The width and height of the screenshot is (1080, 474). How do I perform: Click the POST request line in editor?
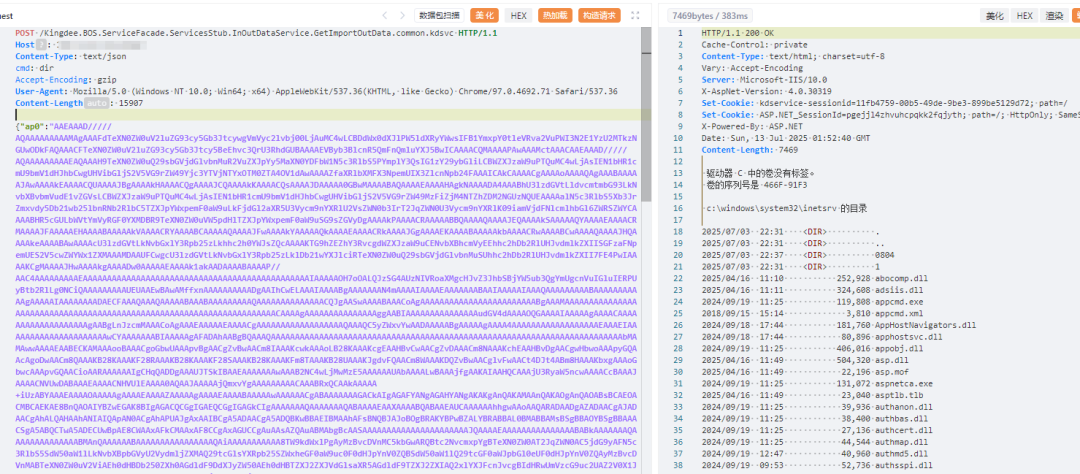coord(256,33)
